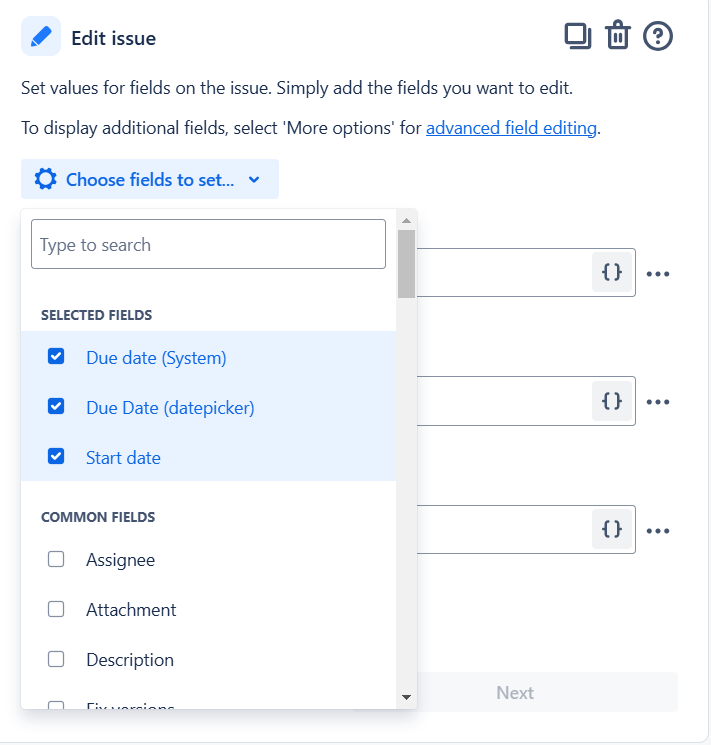Select the Description field option

pyautogui.click(x=208, y=659)
